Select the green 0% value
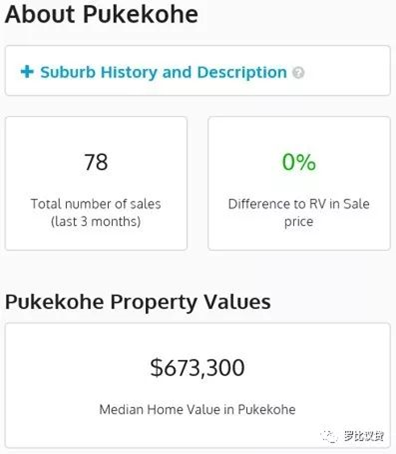This screenshot has width=396, height=454. [x=299, y=162]
